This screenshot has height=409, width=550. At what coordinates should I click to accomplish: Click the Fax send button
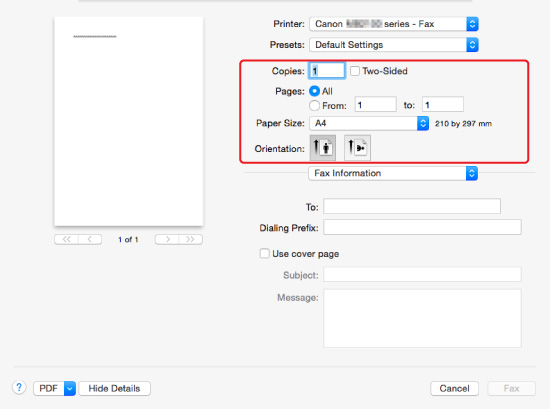click(x=511, y=388)
